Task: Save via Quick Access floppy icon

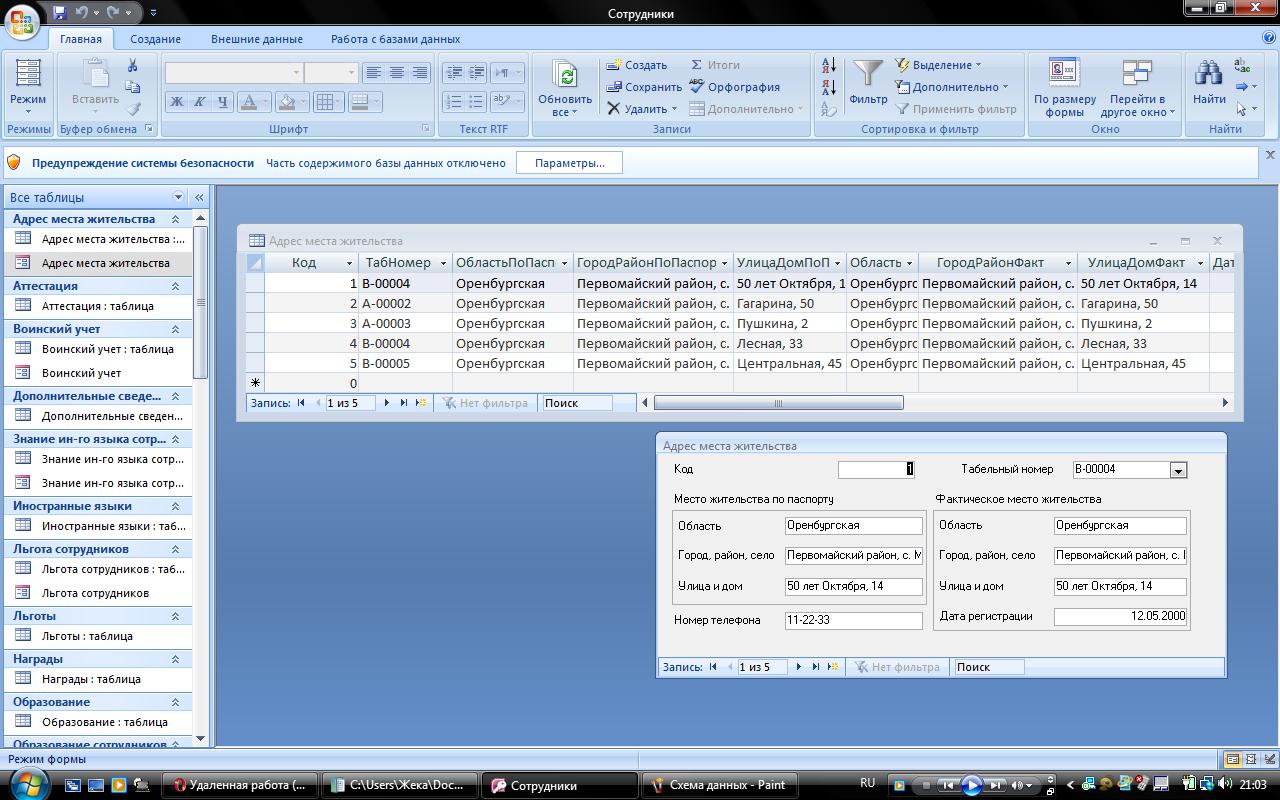Action: pyautogui.click(x=60, y=13)
